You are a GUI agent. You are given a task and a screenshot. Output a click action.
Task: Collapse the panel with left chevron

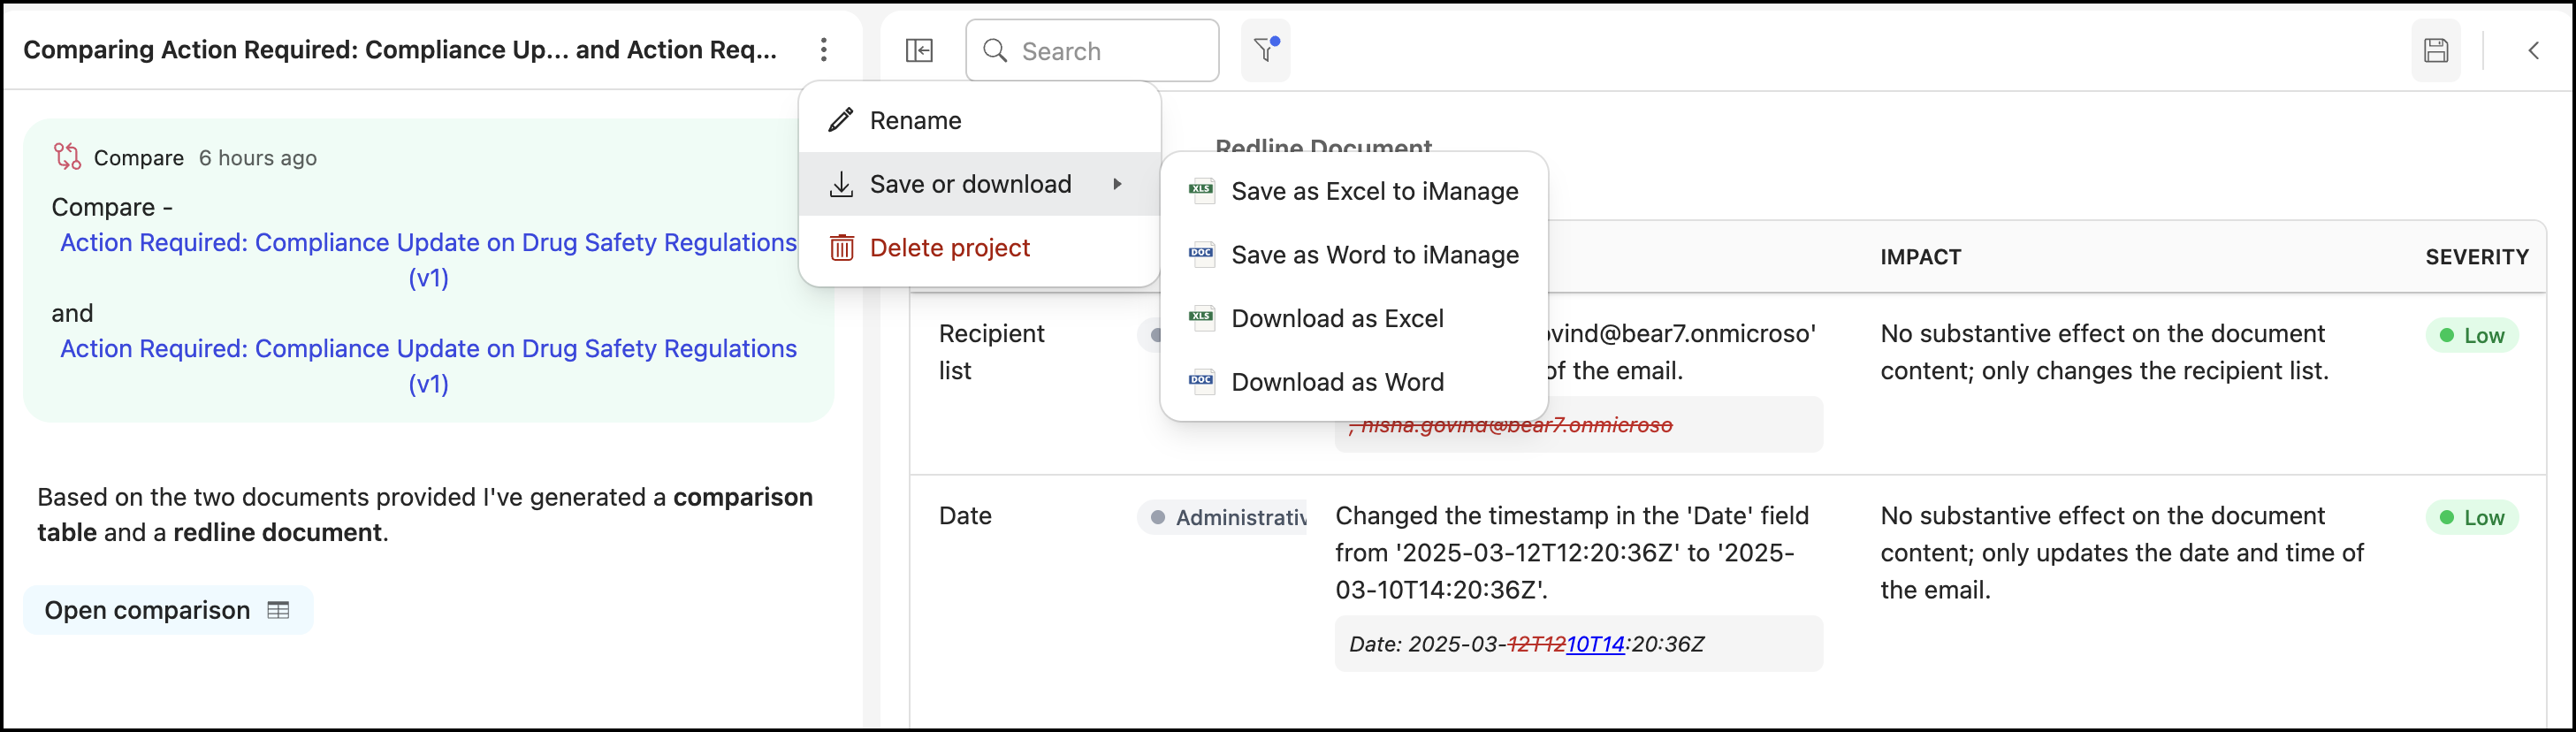click(x=2533, y=50)
